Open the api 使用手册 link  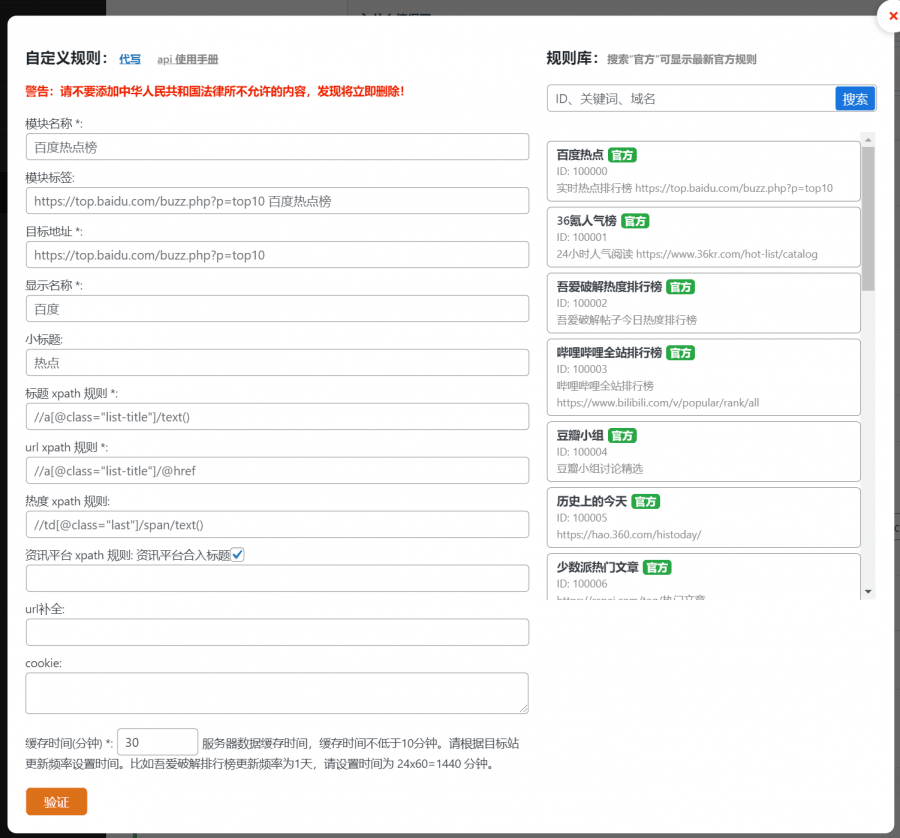[186, 60]
